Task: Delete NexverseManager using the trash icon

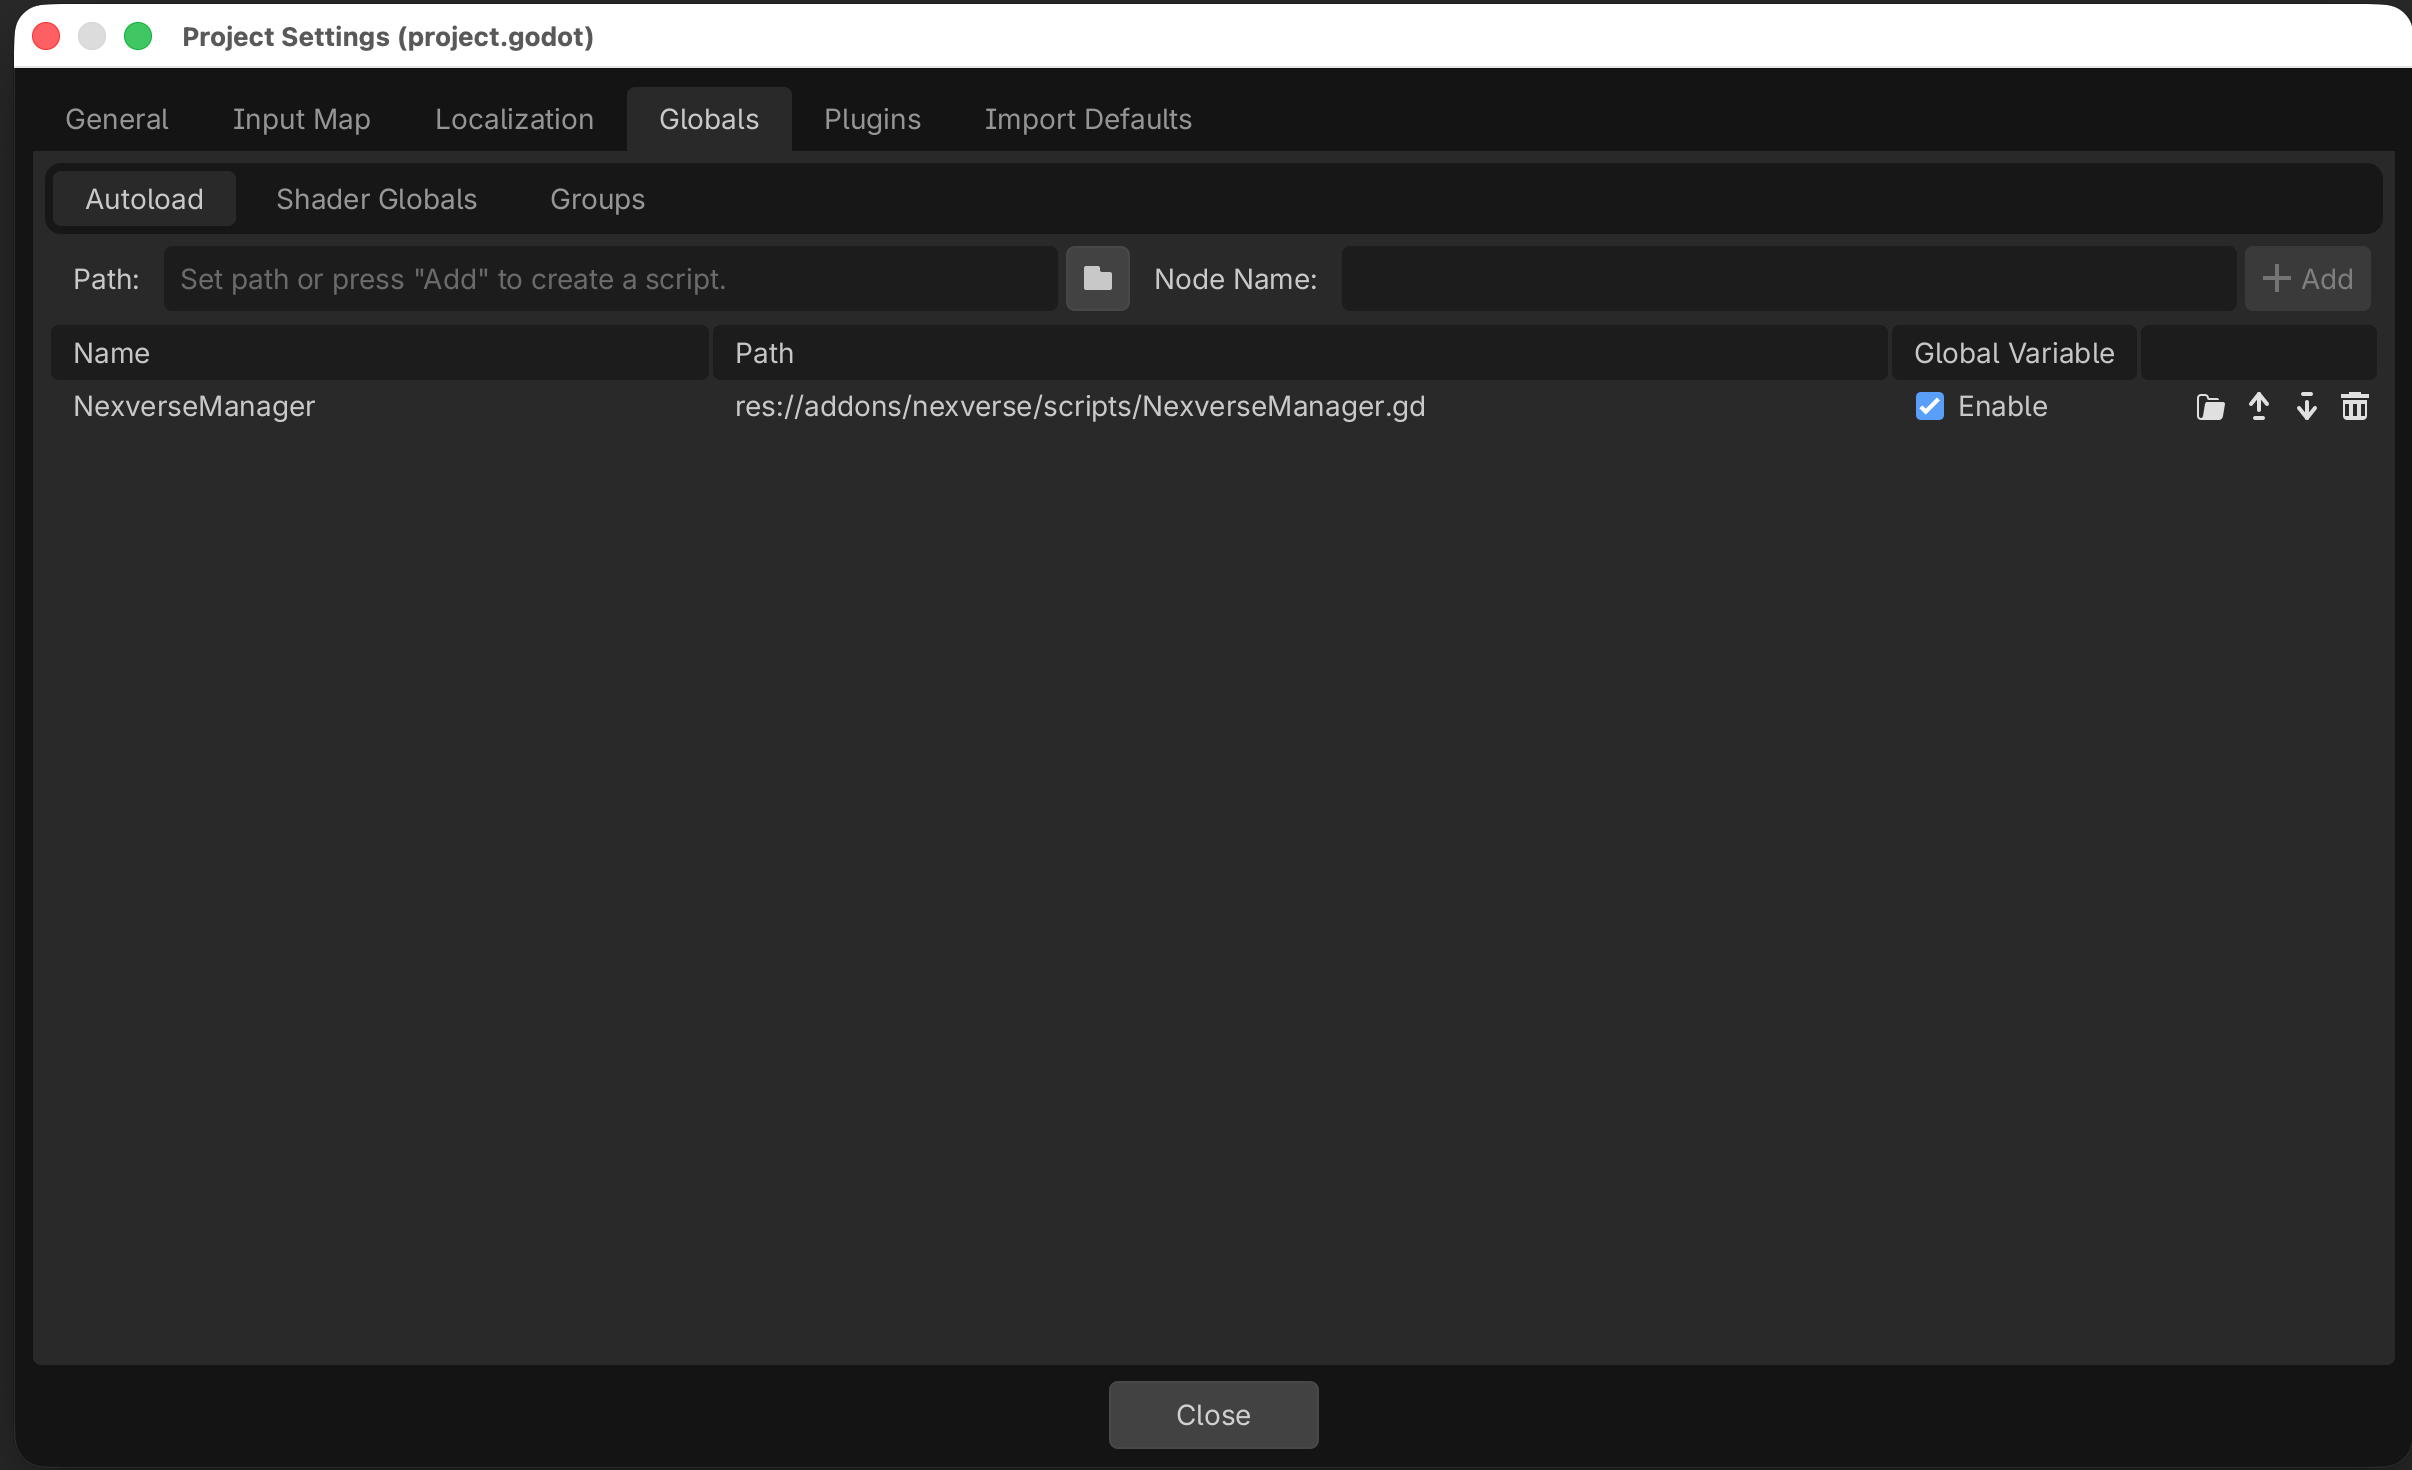Action: tap(2355, 406)
